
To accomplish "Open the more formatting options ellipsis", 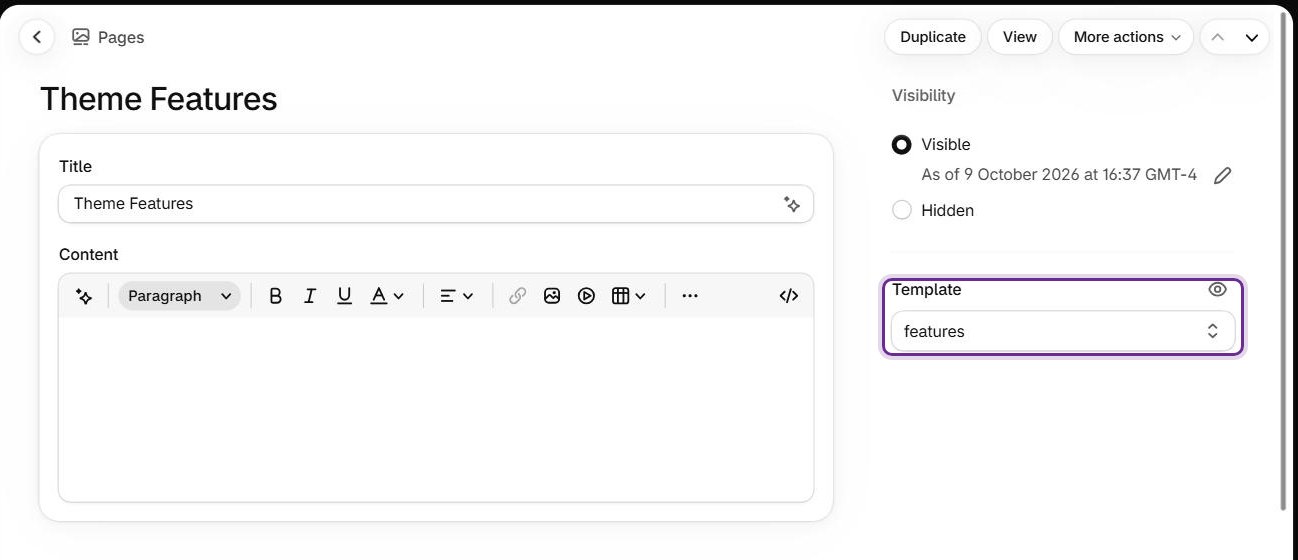I will 690,296.
